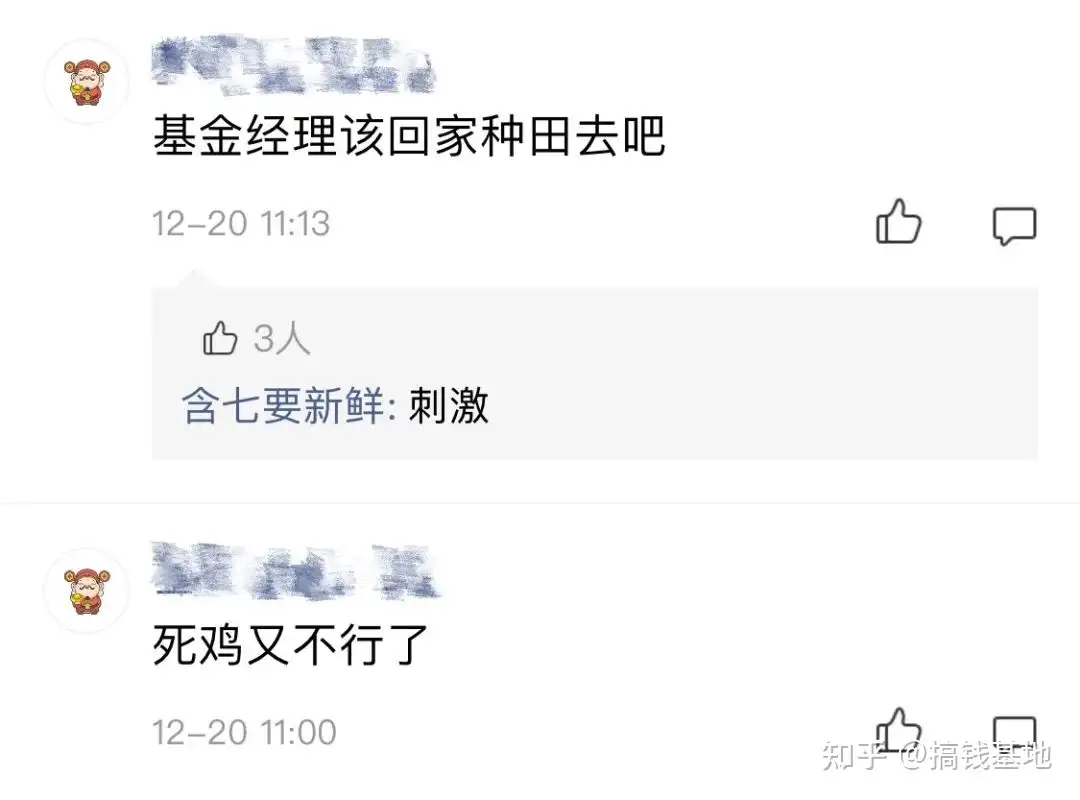Viewport: 1080px width, 800px height.
Task: Like the 死鸡又不行了 comment
Action: pos(898,728)
